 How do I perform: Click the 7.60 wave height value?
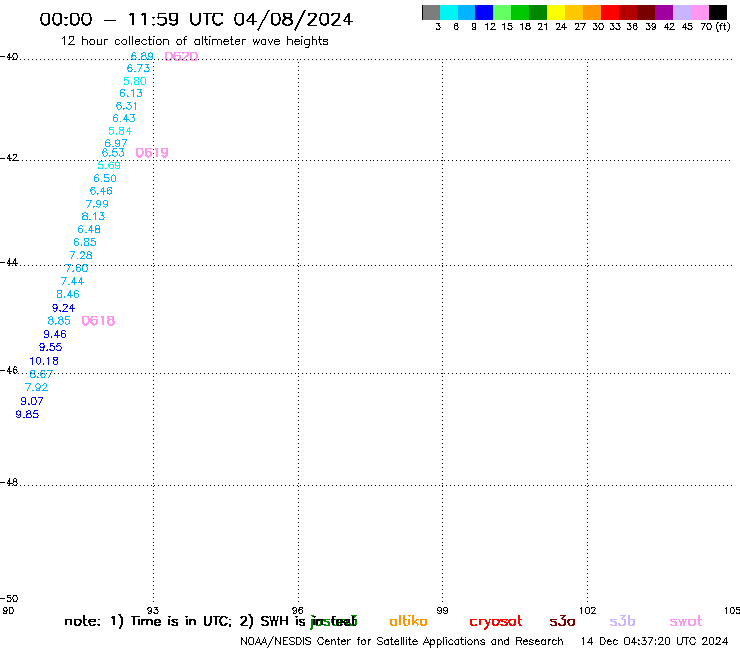(x=76, y=269)
